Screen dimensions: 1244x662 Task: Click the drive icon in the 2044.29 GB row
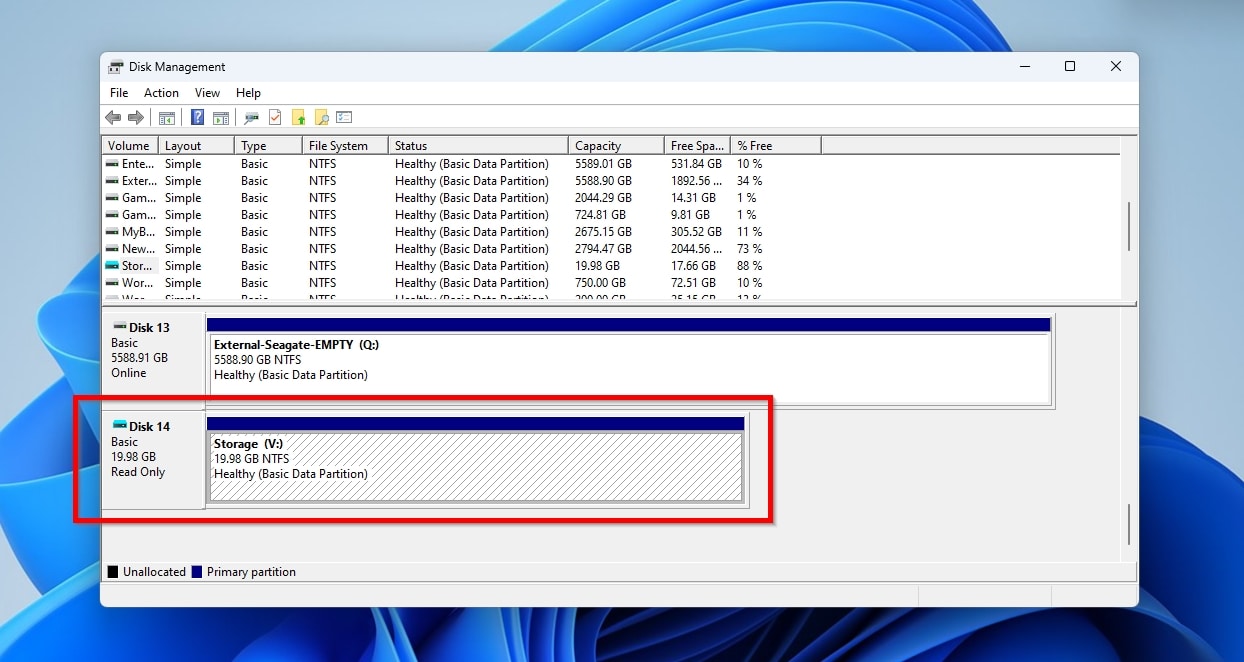click(112, 198)
